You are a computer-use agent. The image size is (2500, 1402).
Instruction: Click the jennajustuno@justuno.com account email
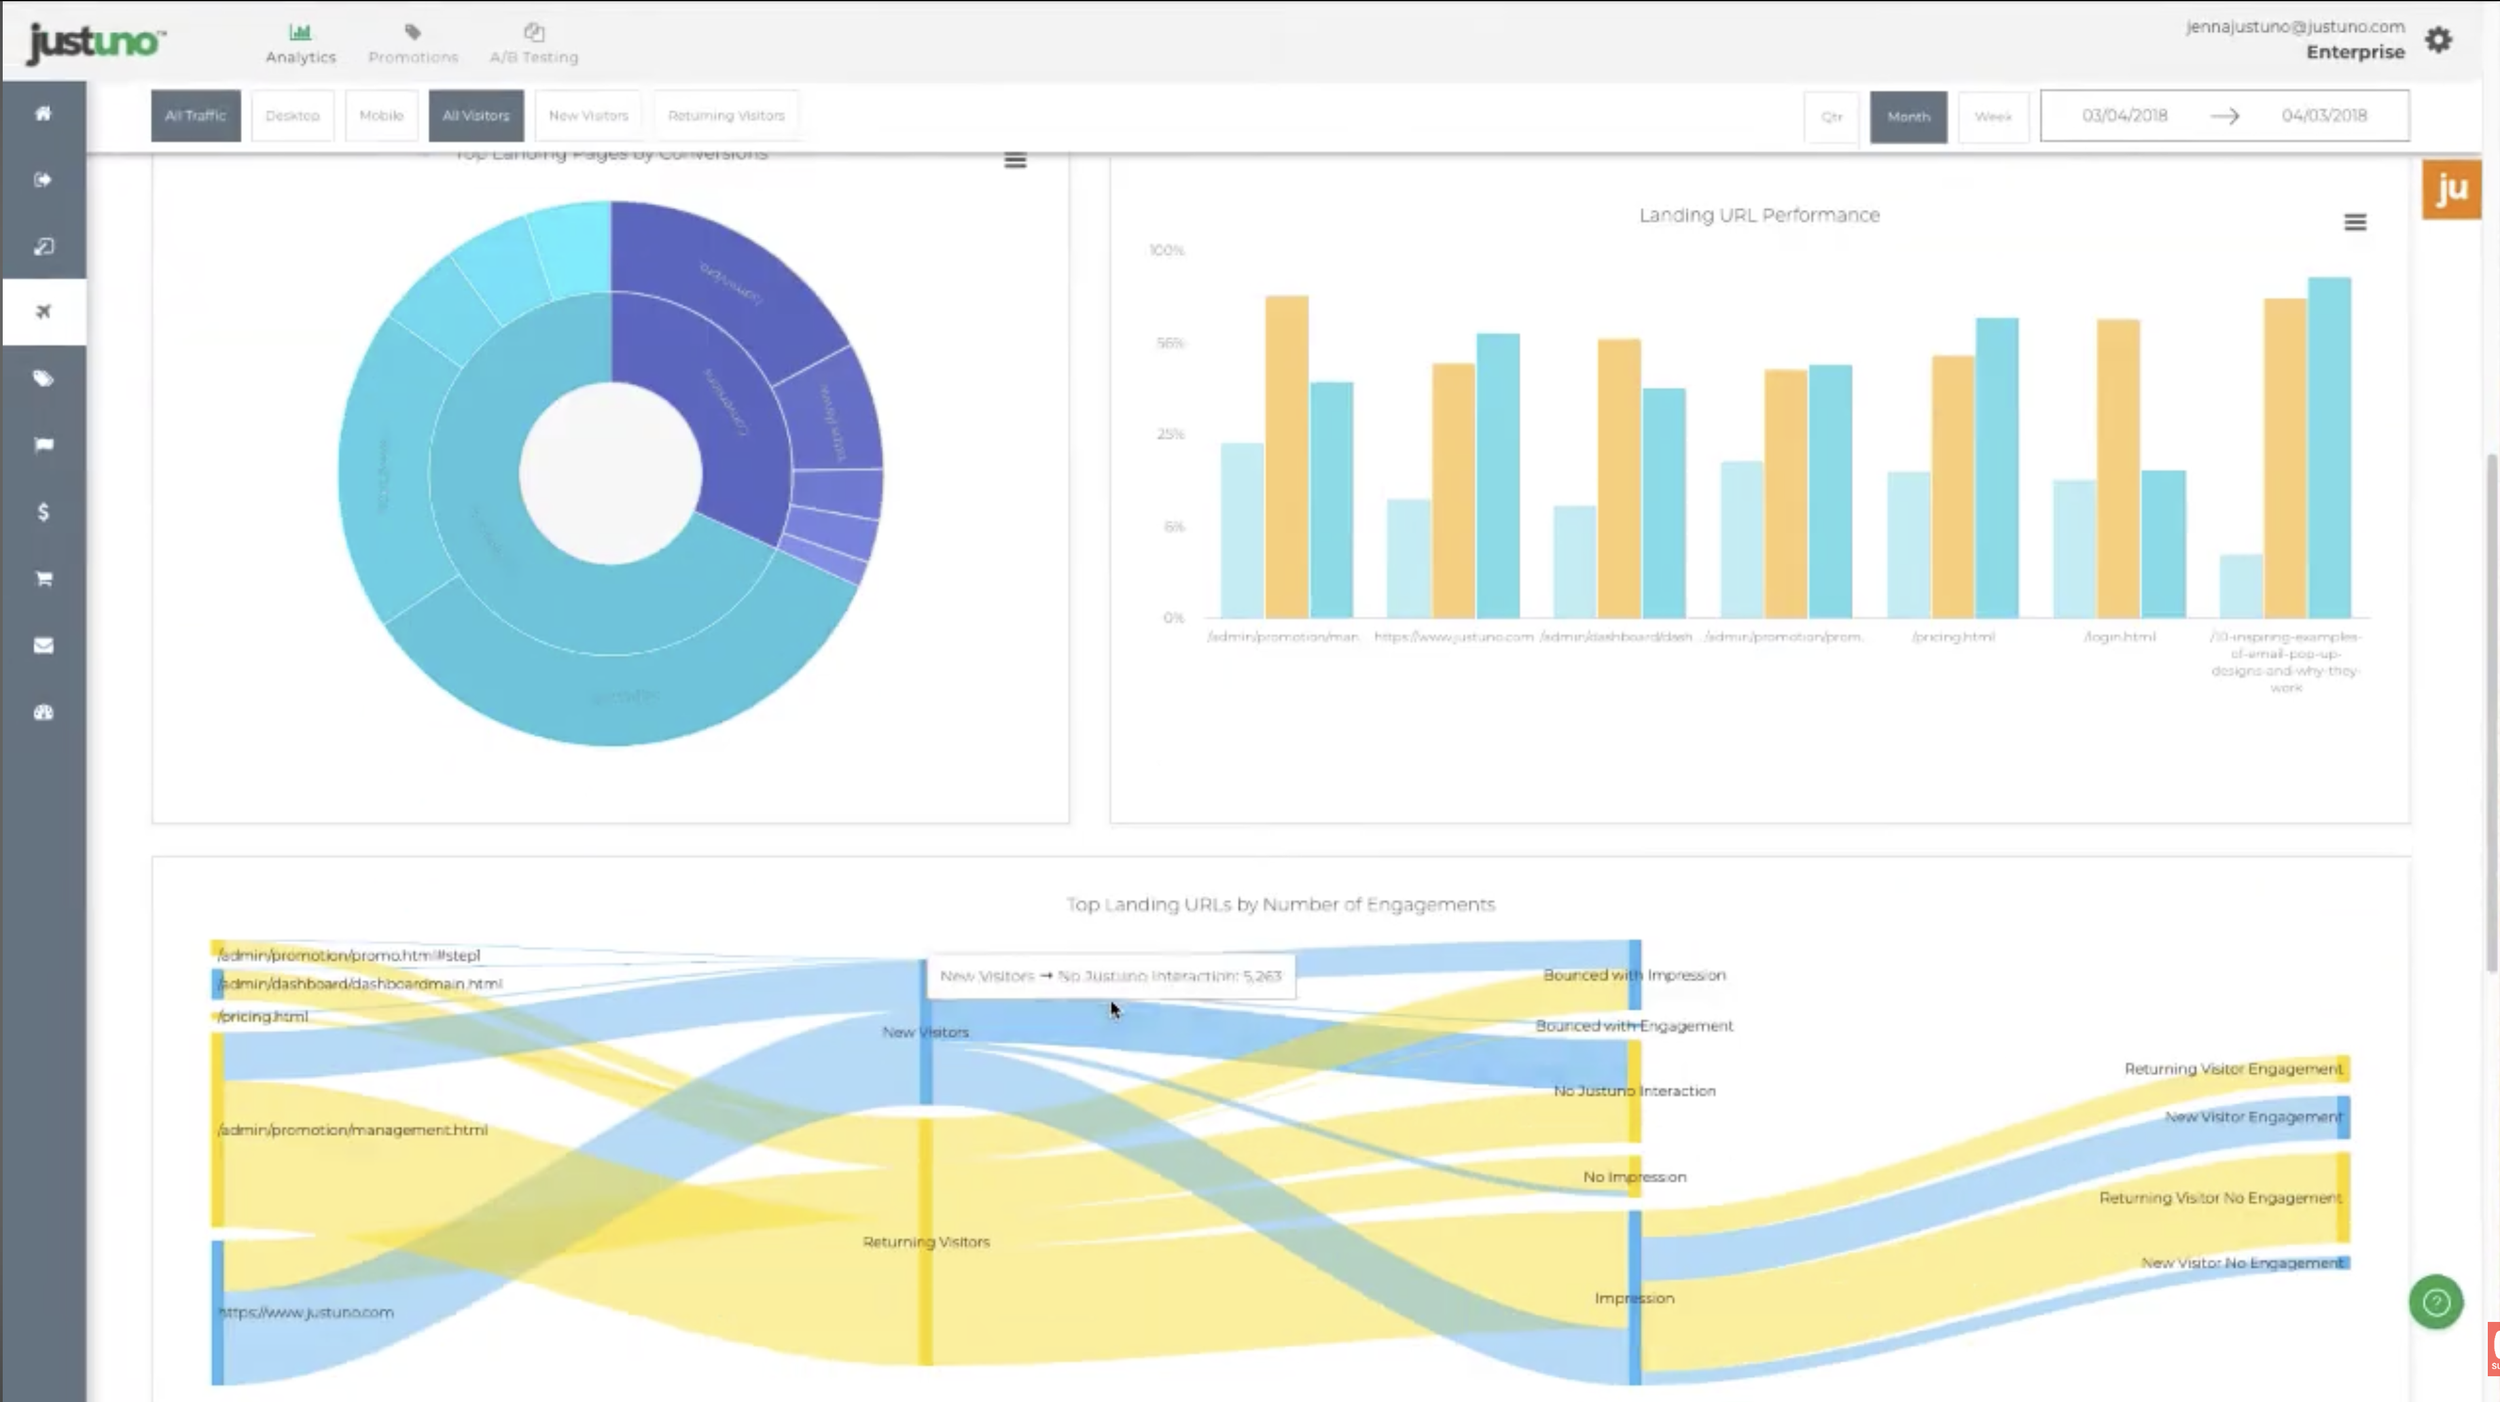coord(2294,27)
